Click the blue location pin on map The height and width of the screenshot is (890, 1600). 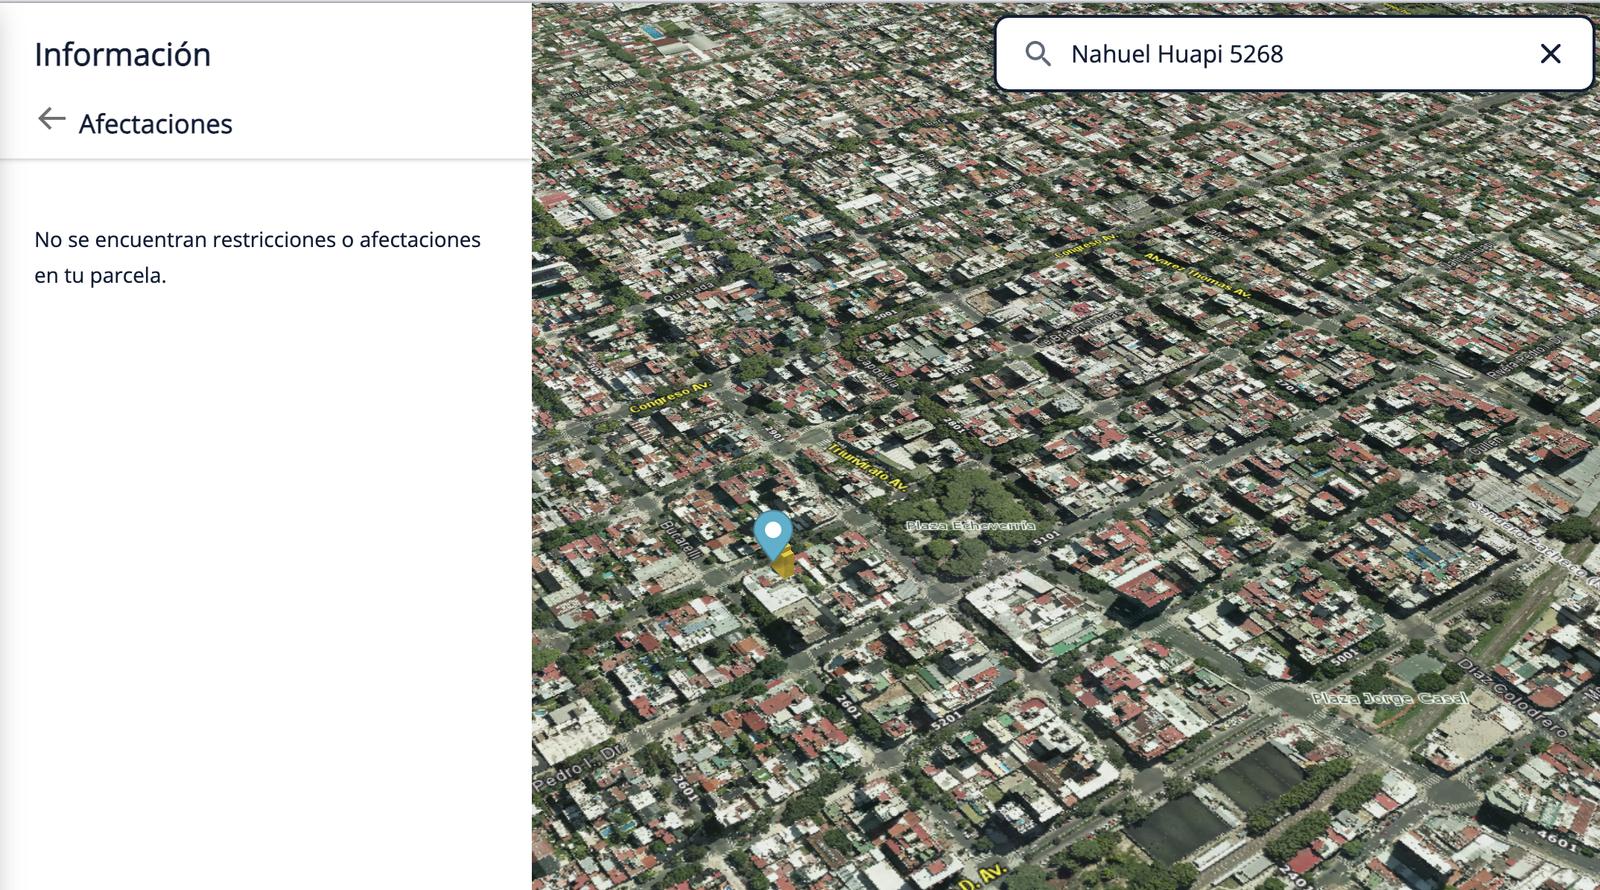tap(773, 536)
